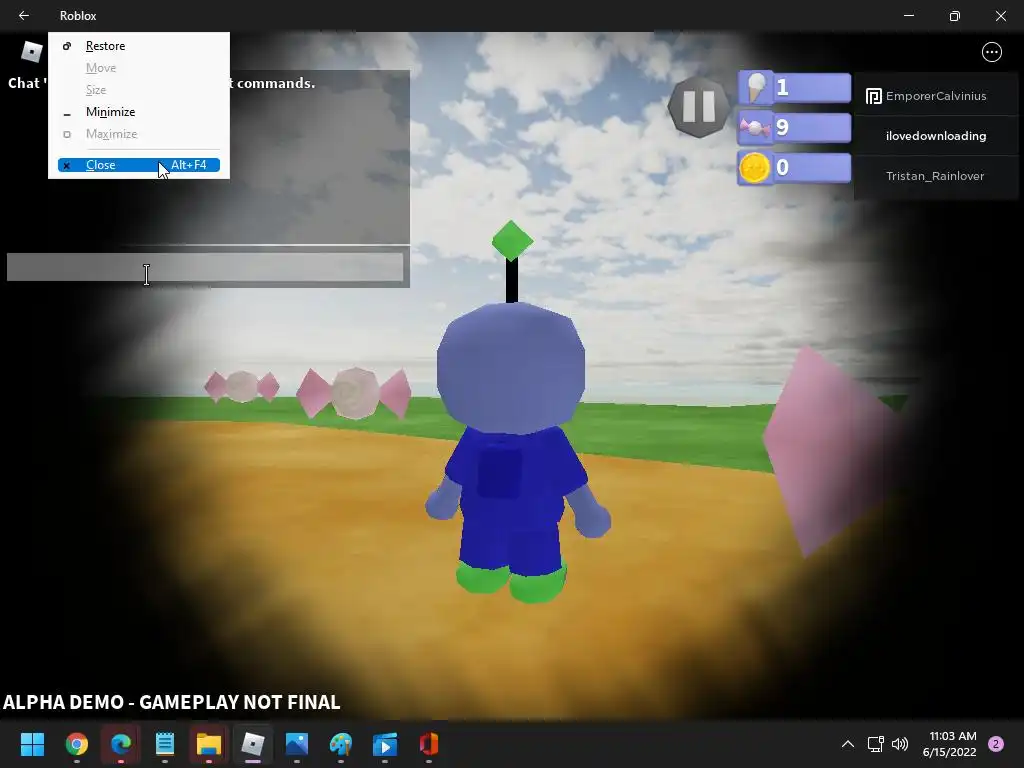Open the Movies & TV taskbar icon
The height and width of the screenshot is (768, 1024).
pos(385,744)
